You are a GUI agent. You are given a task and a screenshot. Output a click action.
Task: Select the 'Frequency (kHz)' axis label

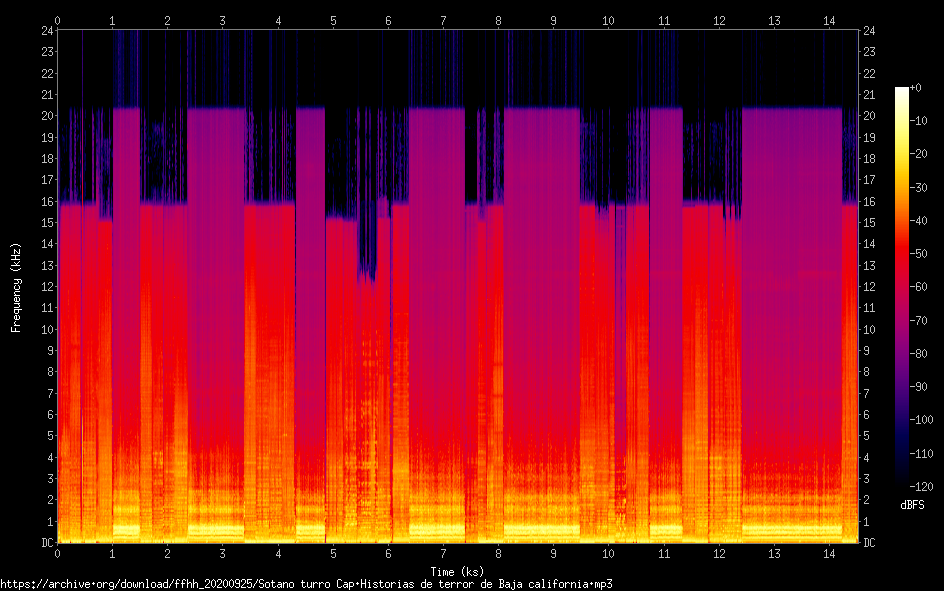(x=16, y=288)
